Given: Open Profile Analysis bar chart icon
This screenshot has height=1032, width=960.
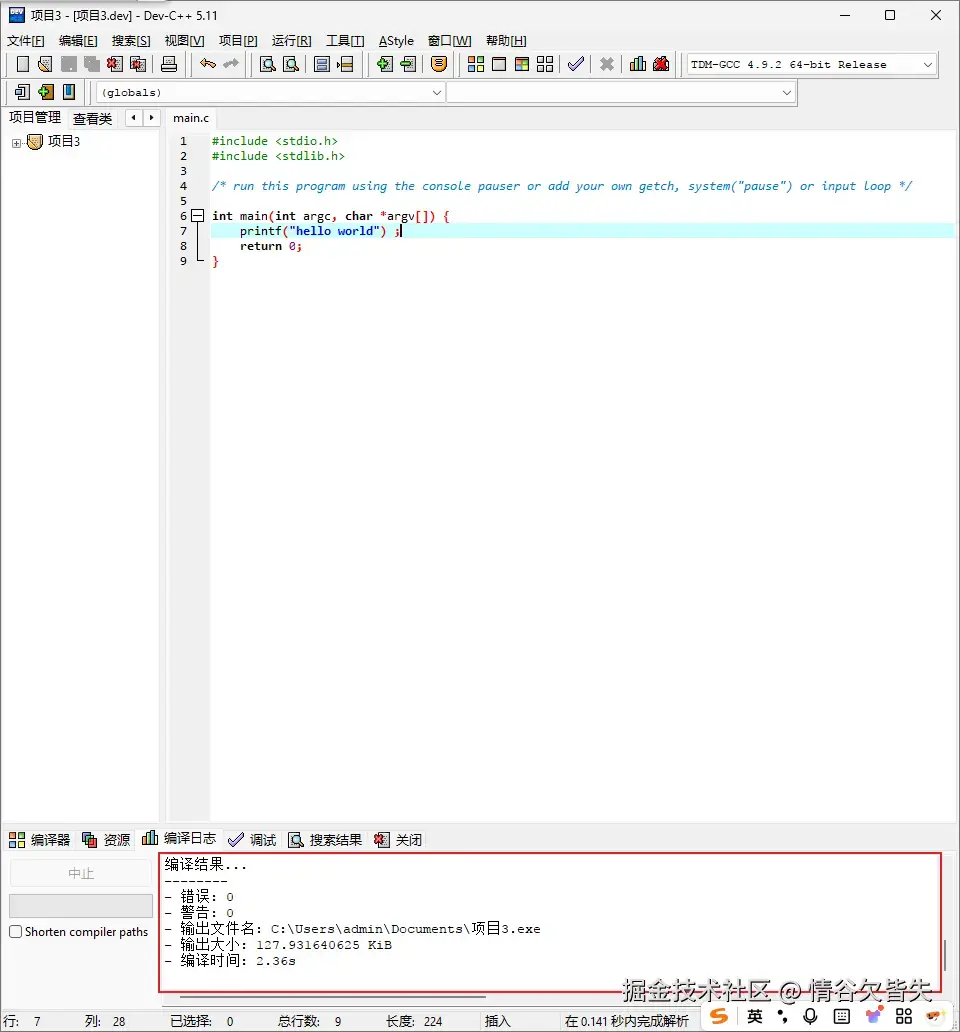Looking at the screenshot, I should click(x=638, y=64).
